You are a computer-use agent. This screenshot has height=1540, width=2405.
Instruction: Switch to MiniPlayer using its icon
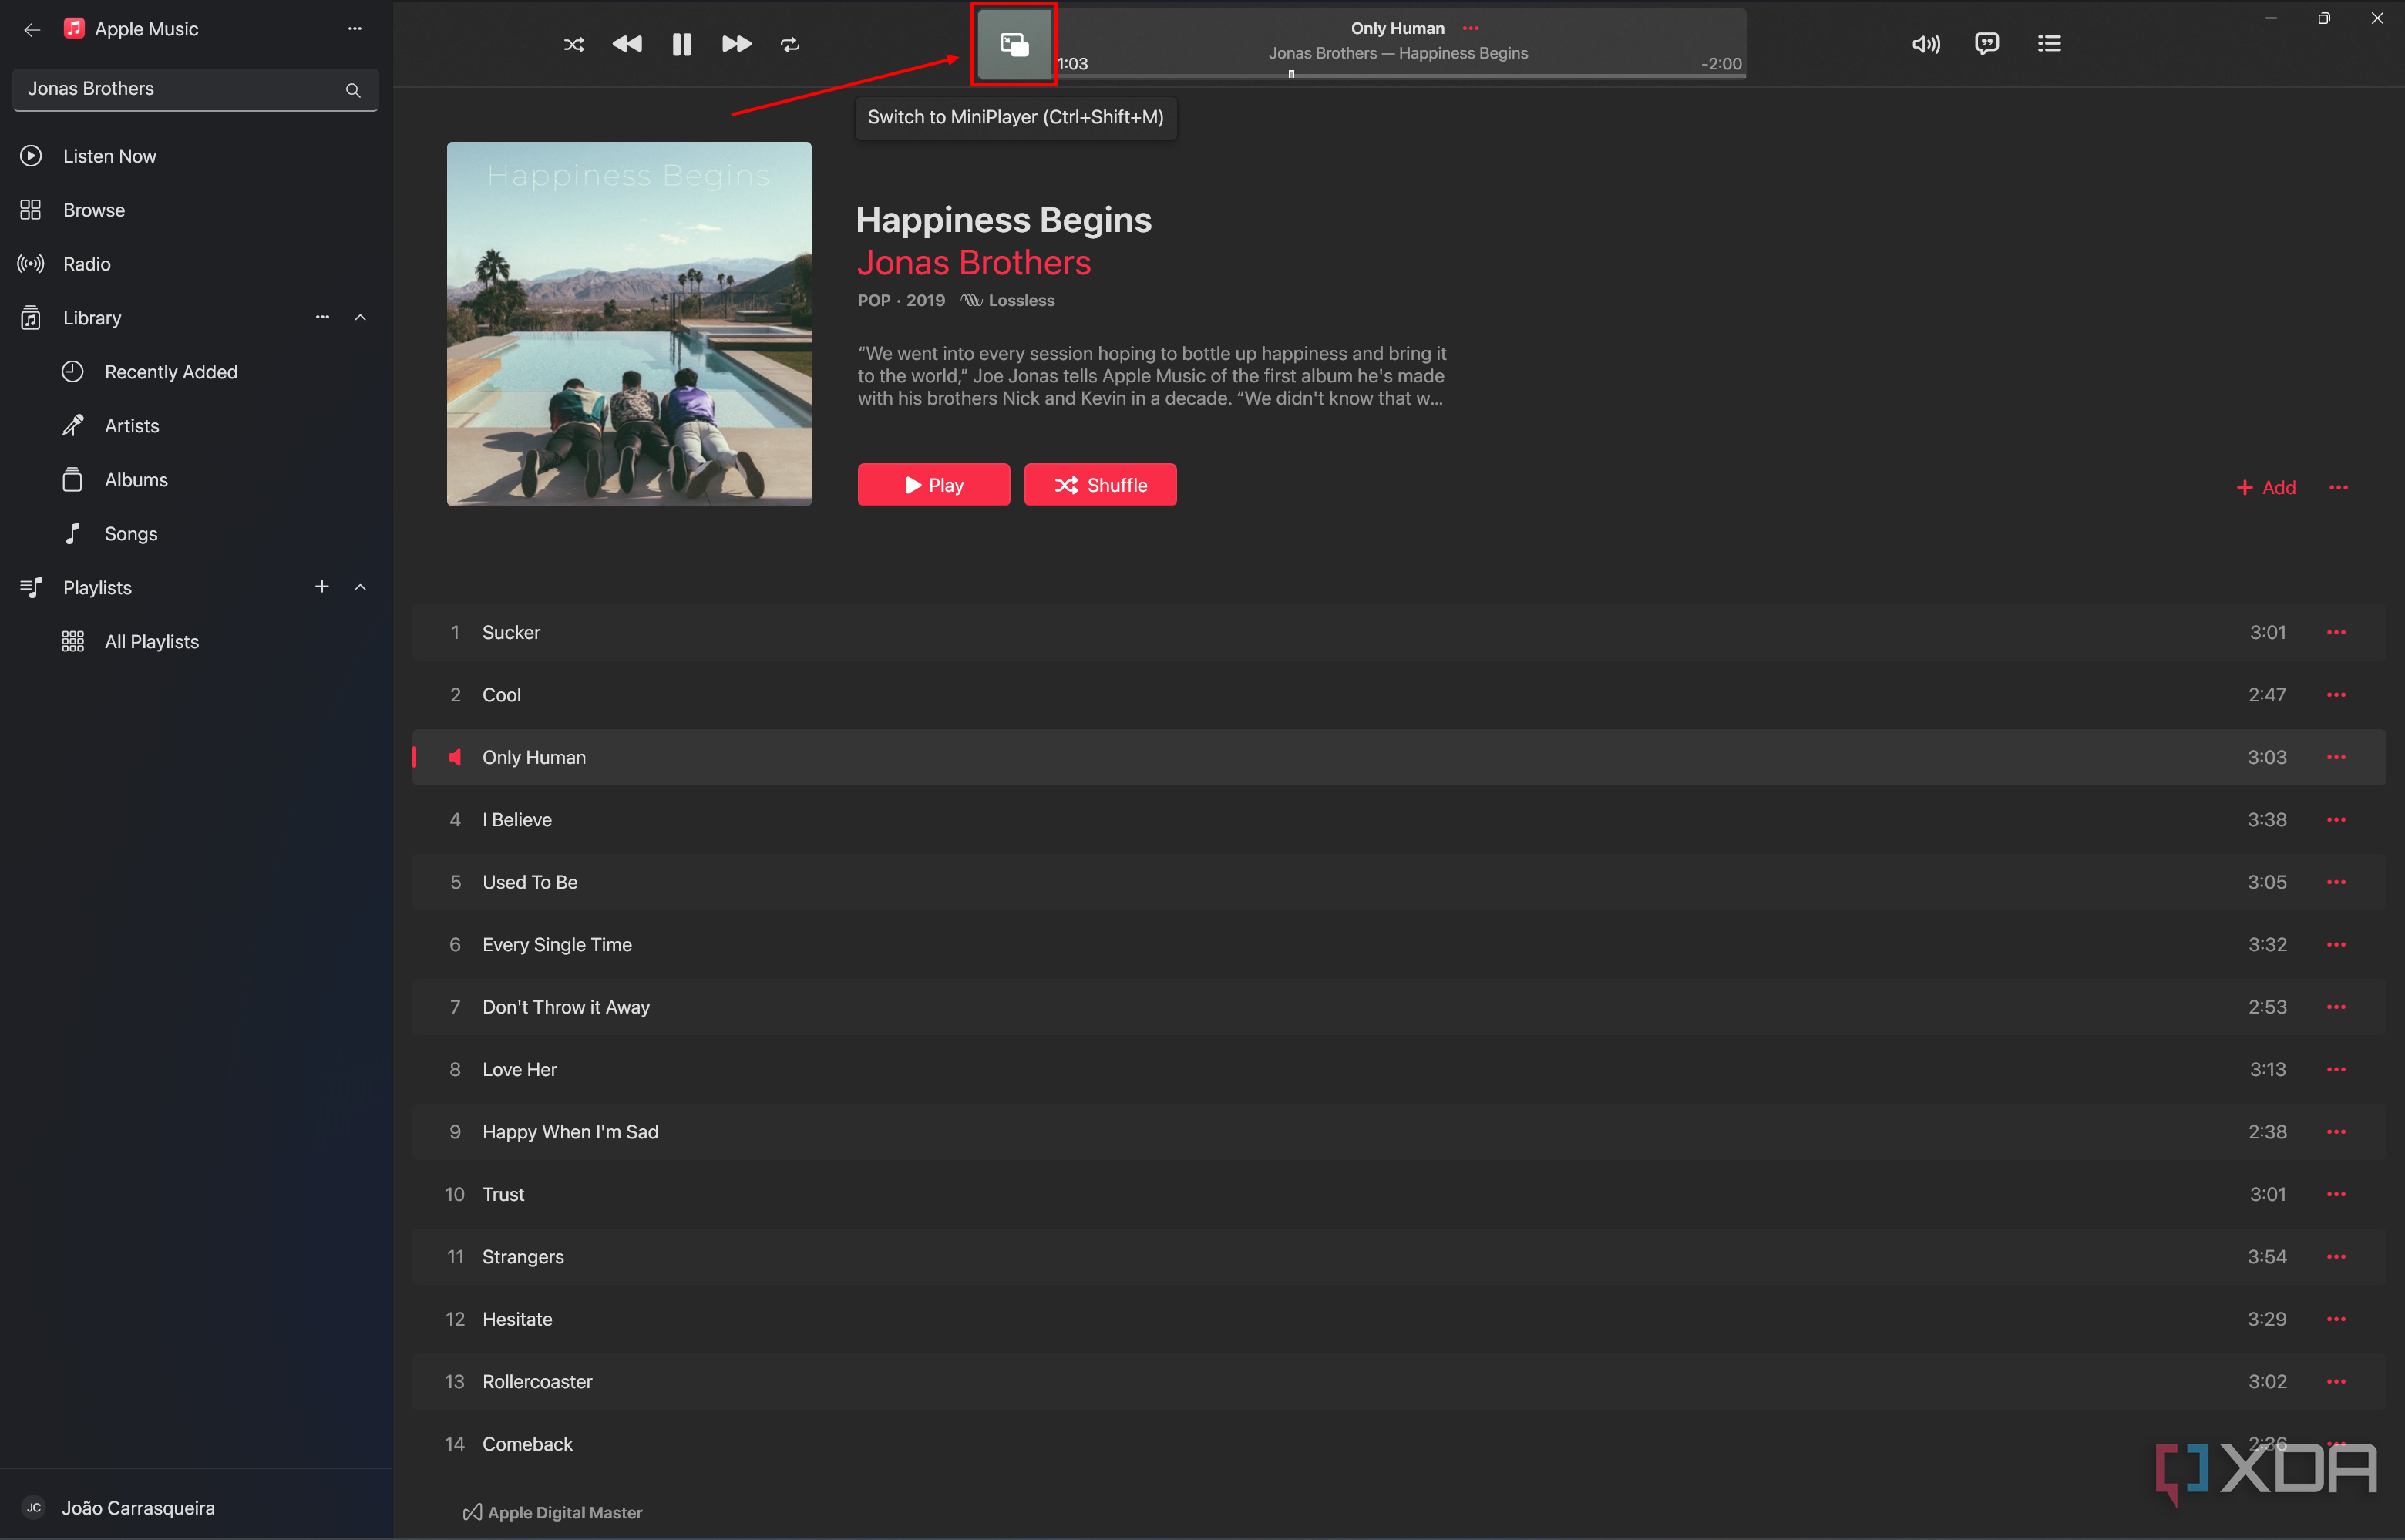[x=1013, y=44]
